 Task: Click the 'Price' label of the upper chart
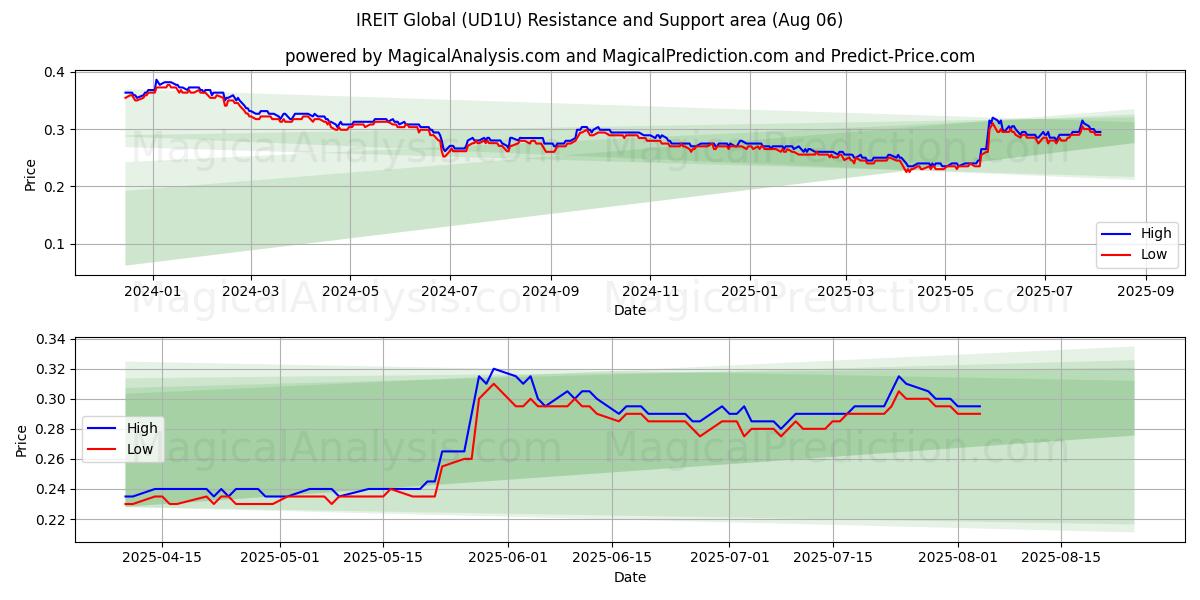(x=30, y=174)
